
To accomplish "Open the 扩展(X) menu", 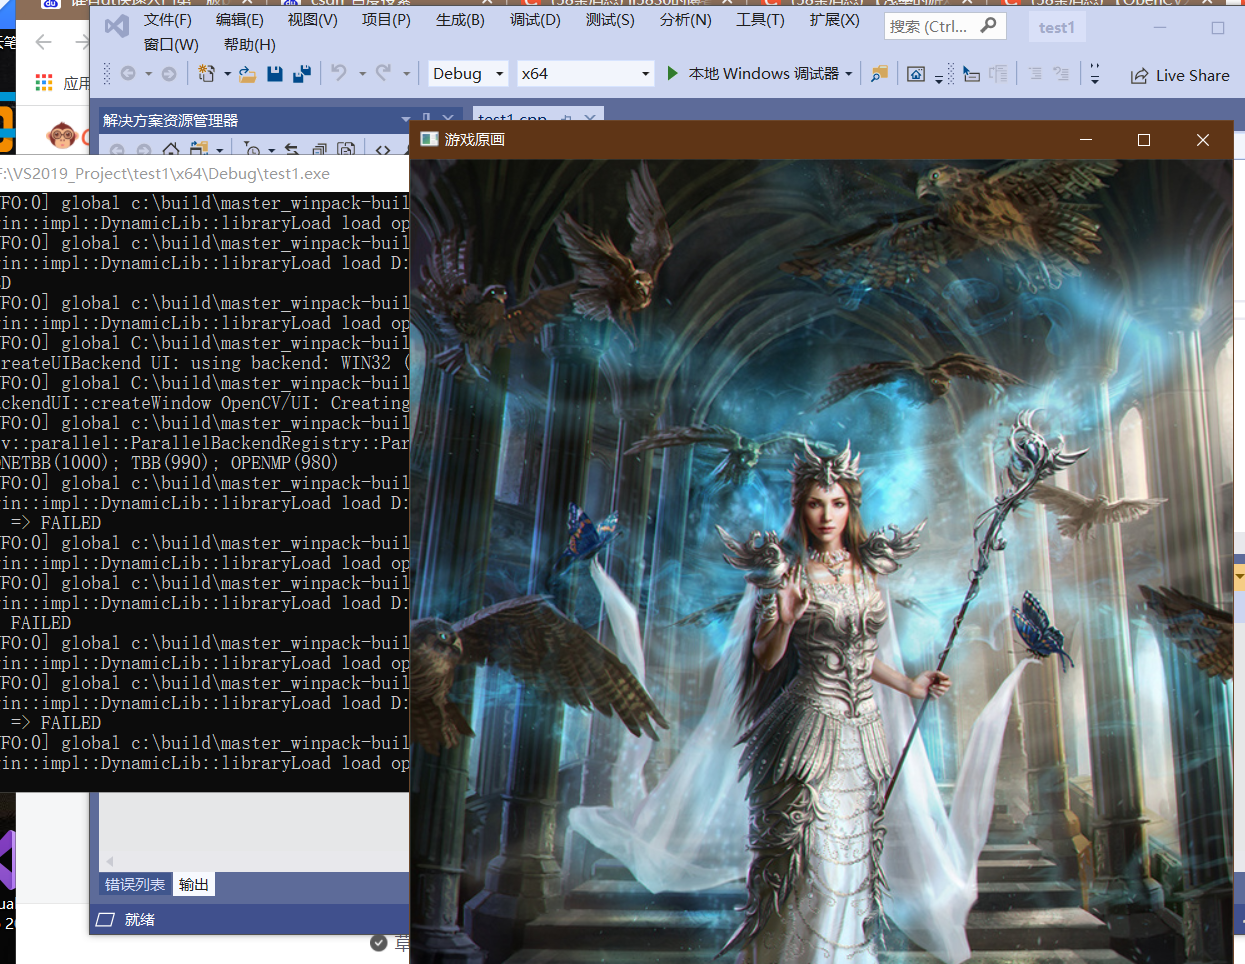I will (835, 20).
